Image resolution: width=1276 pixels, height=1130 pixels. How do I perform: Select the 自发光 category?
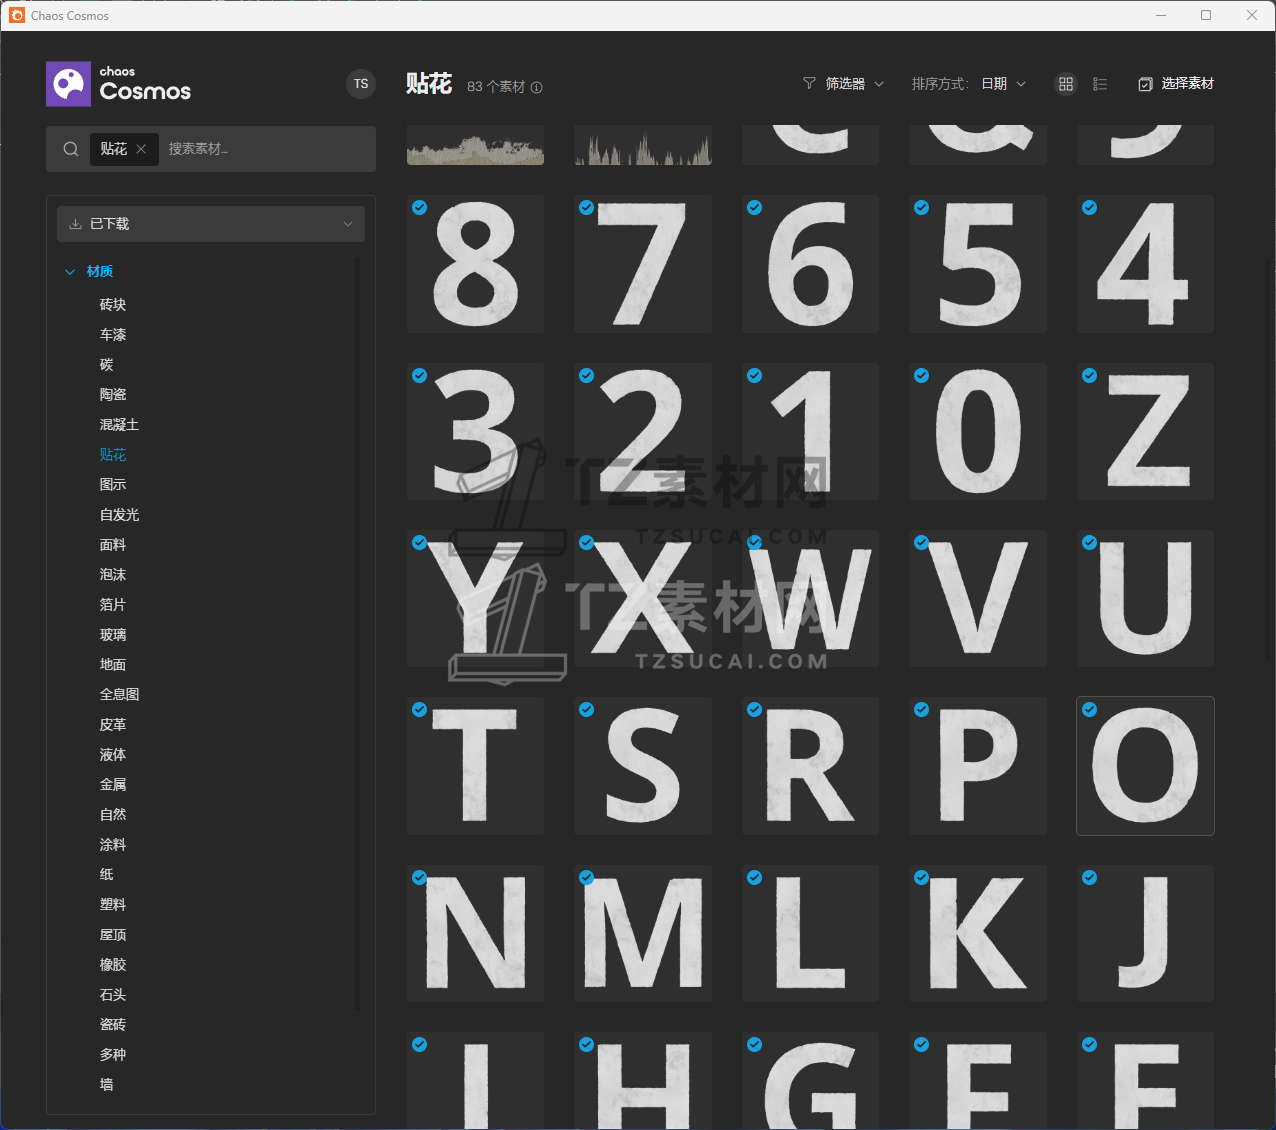click(119, 515)
